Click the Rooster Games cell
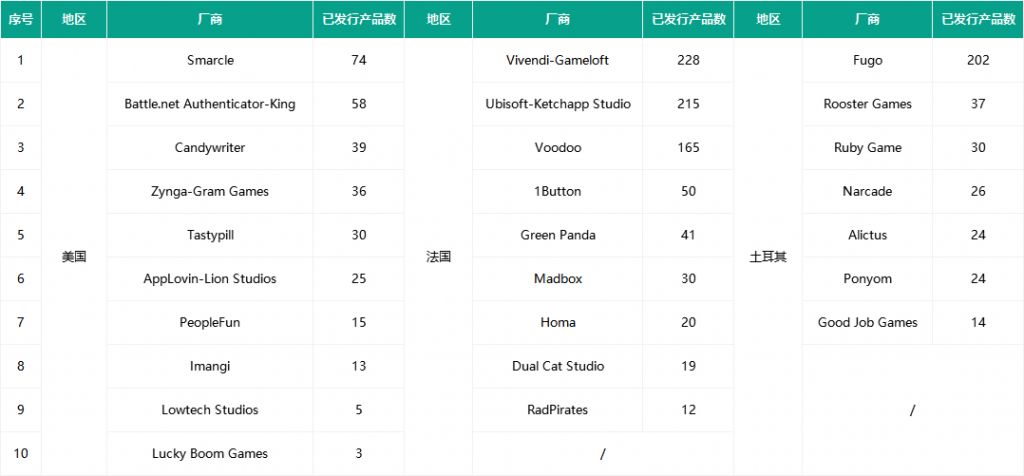 coord(868,104)
